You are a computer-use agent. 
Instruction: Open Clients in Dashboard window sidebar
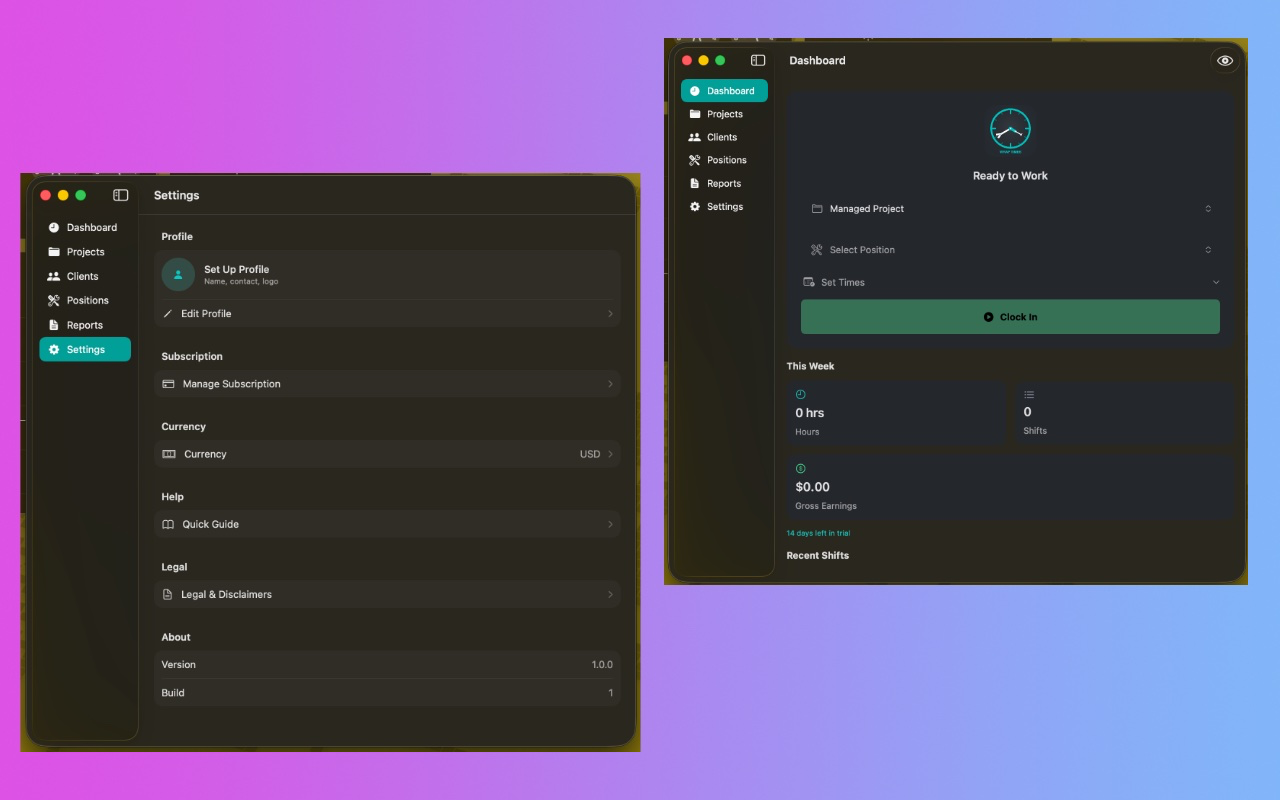(x=724, y=137)
